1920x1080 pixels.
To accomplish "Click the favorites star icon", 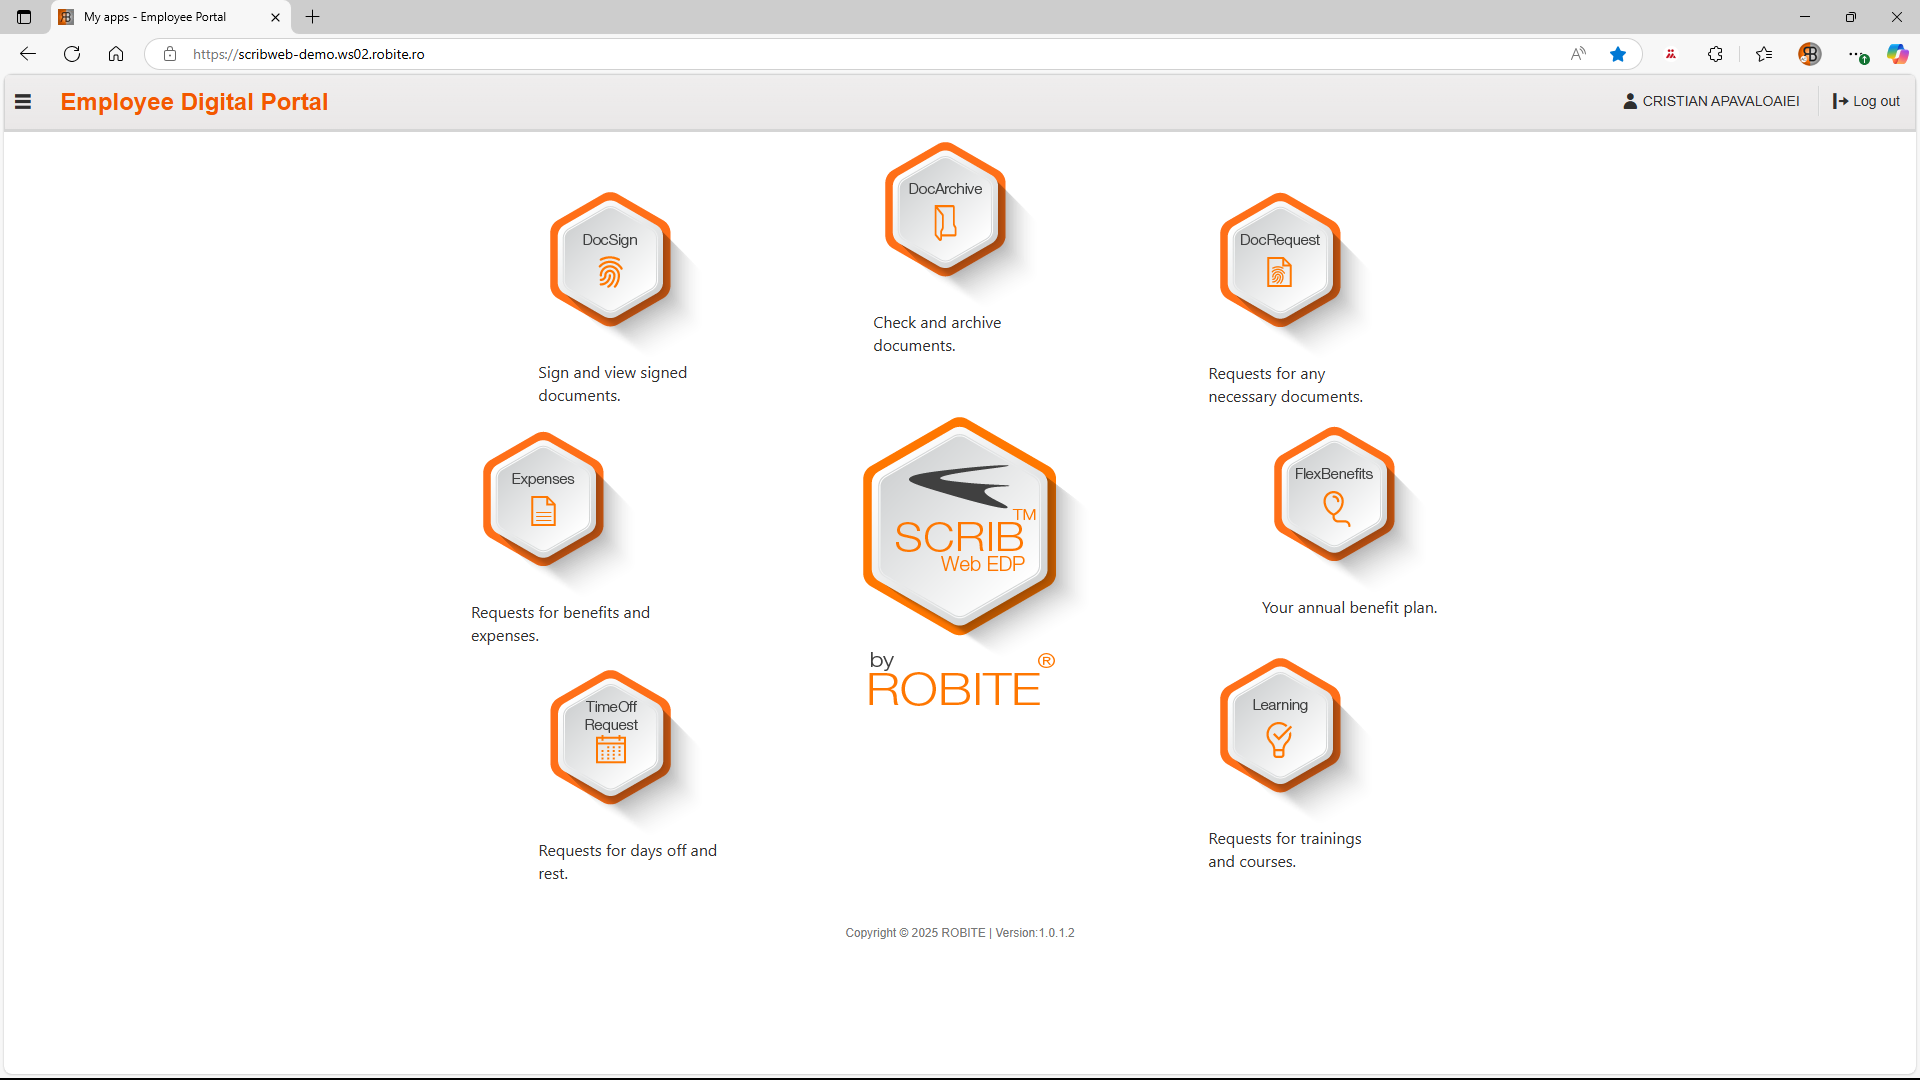I will pos(1618,54).
